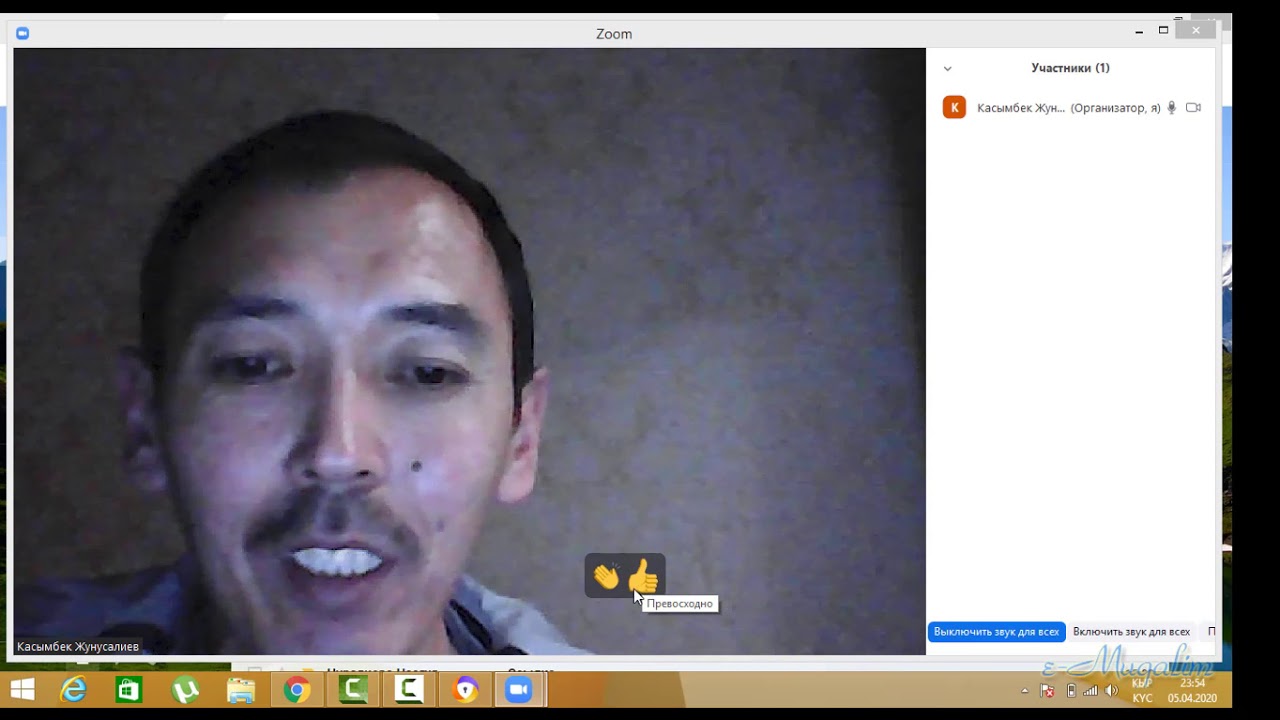Screen dimensions: 1280x720
Task: Open Internet Explorer from taskbar
Action: coord(74,690)
